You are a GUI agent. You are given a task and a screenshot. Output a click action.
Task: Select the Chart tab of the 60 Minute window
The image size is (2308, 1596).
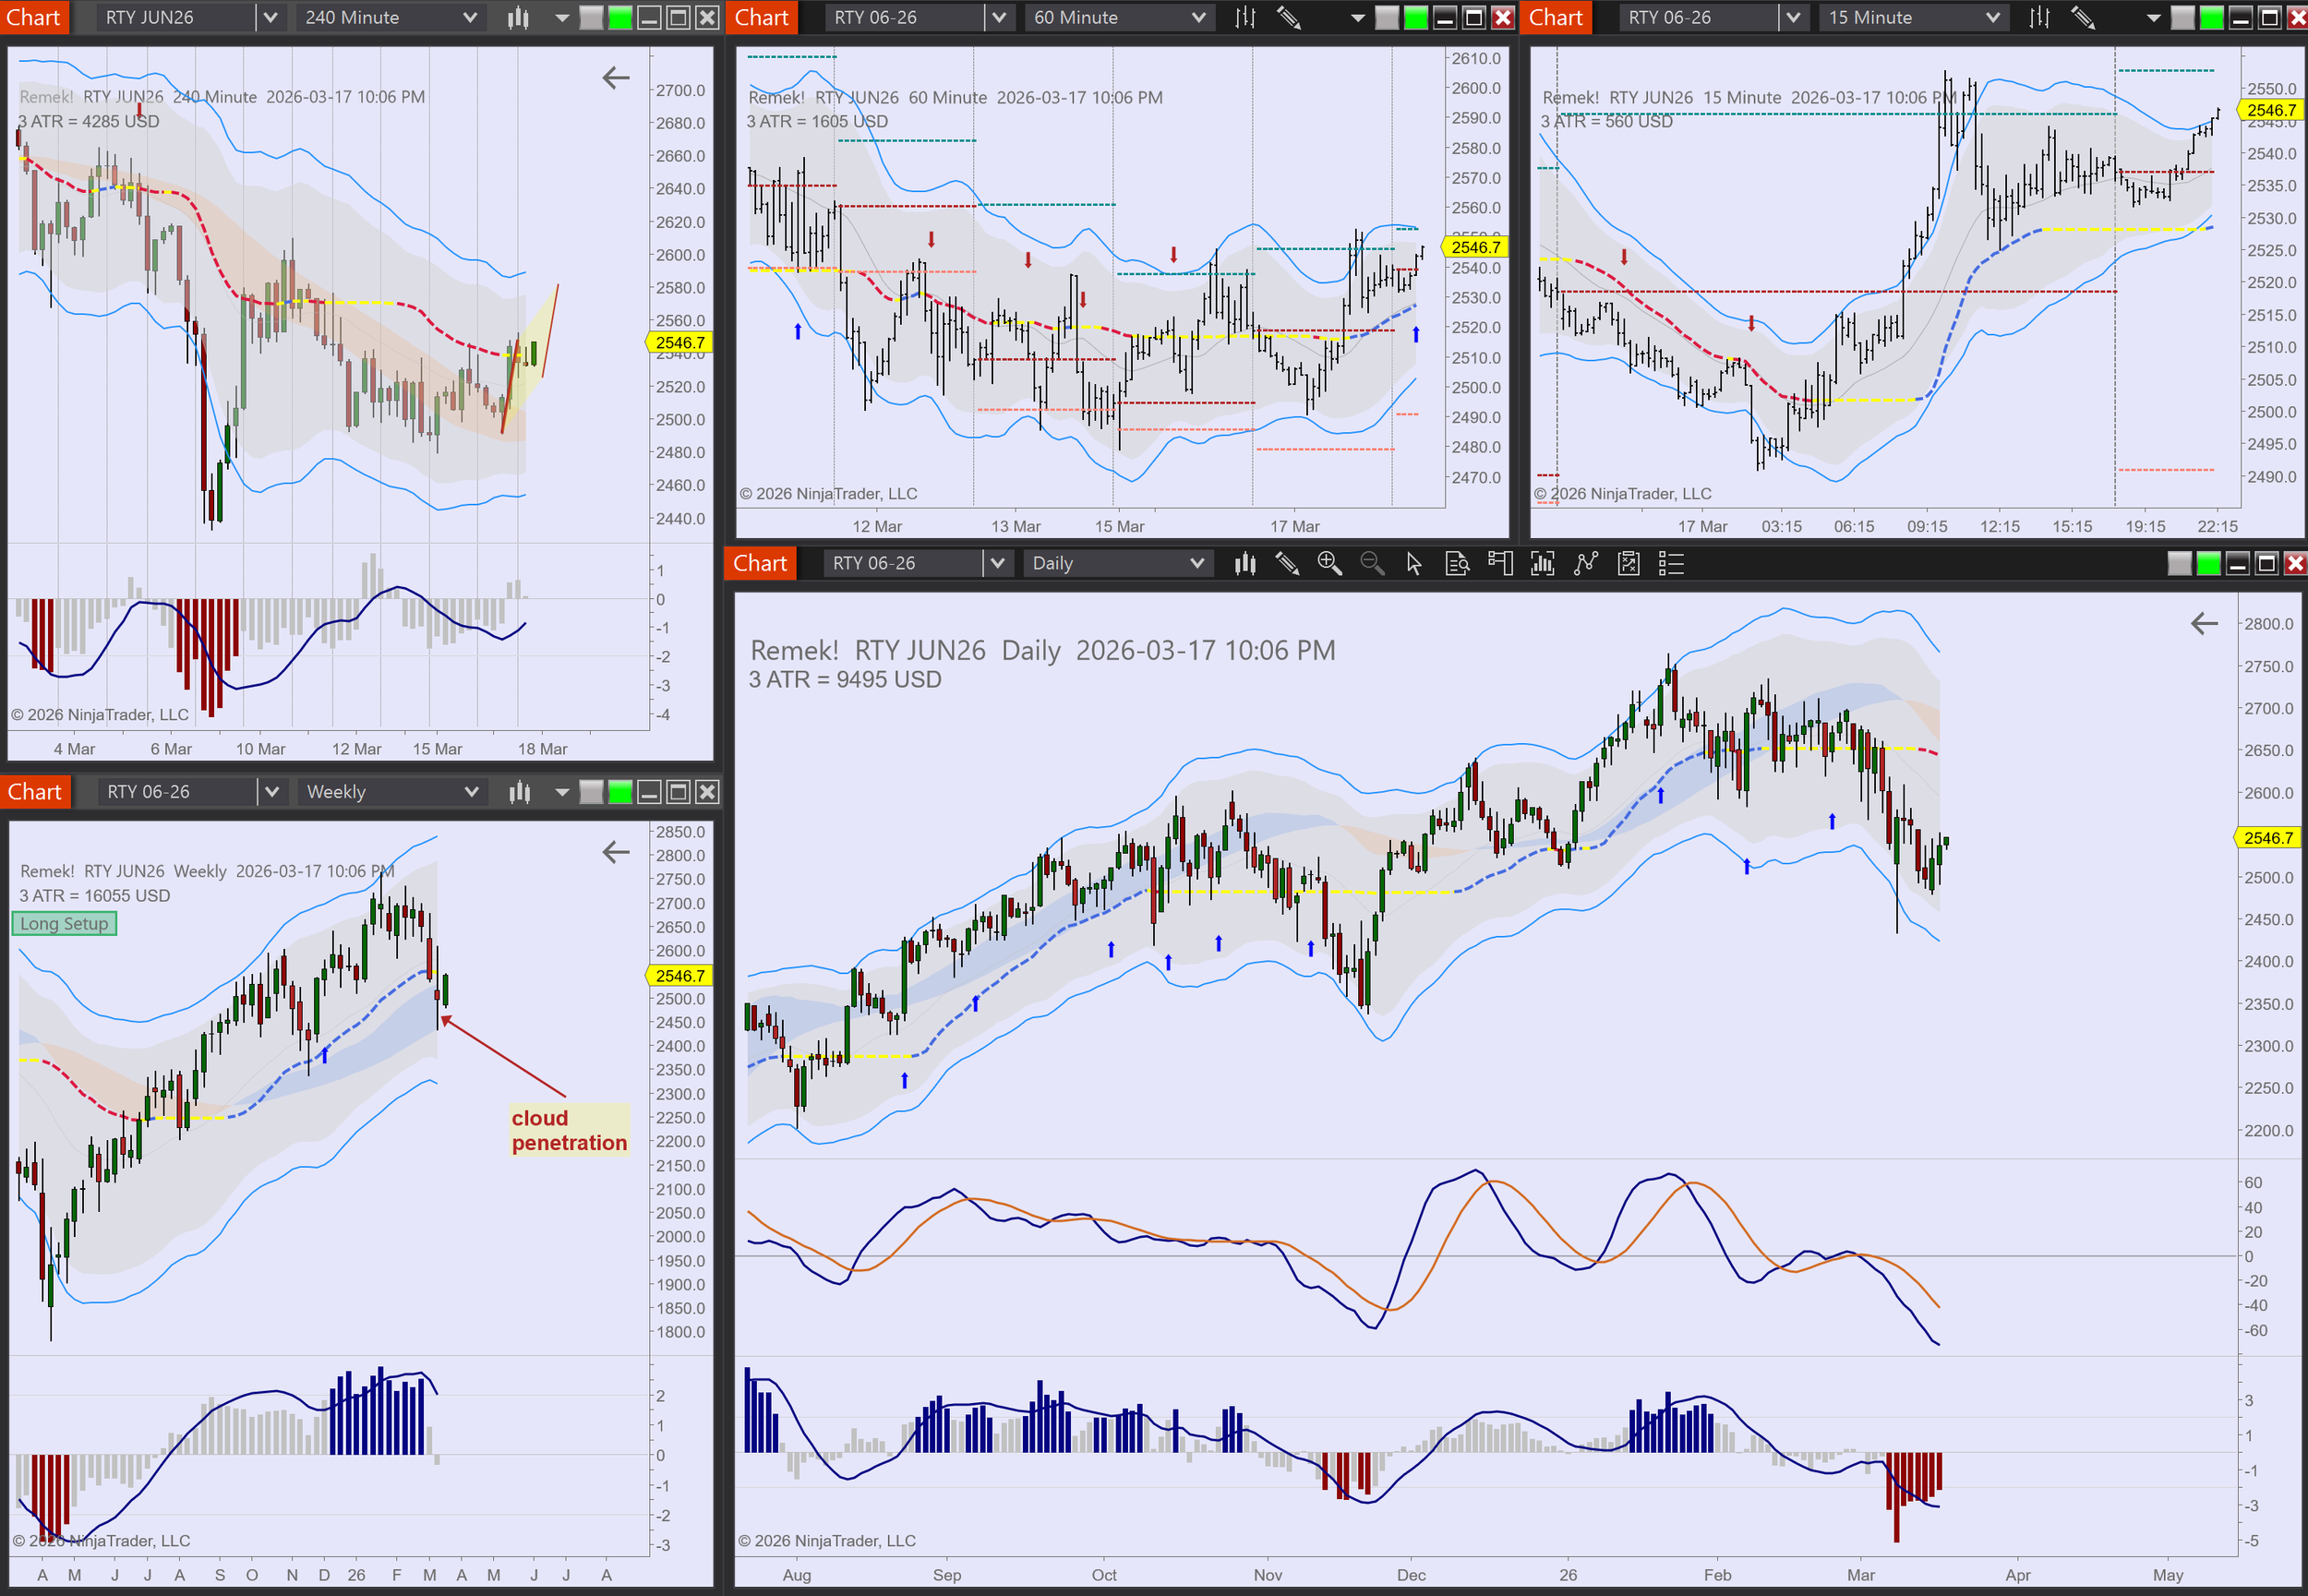tap(762, 17)
